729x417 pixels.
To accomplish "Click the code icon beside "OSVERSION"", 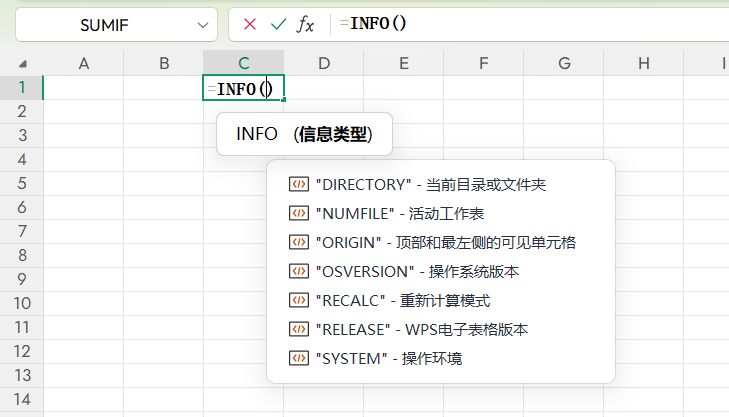I will pos(298,271).
